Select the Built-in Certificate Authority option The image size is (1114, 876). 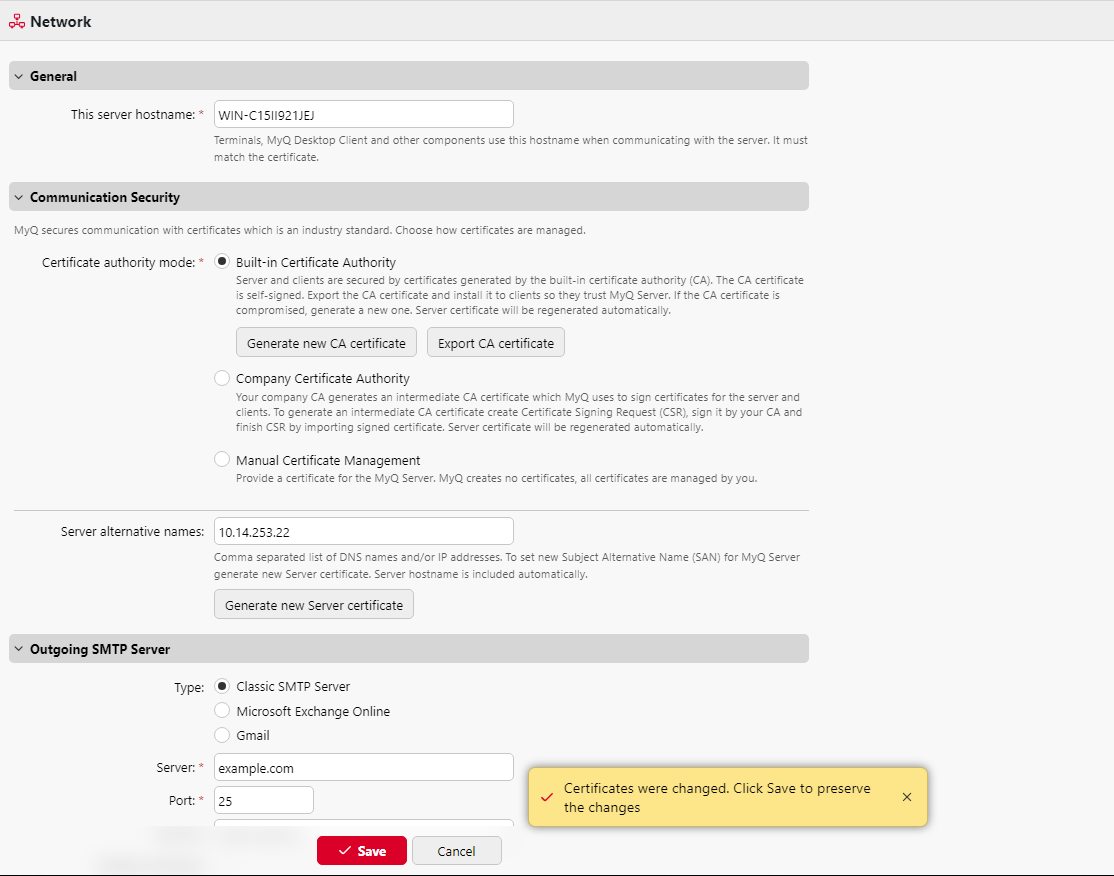[x=221, y=261]
